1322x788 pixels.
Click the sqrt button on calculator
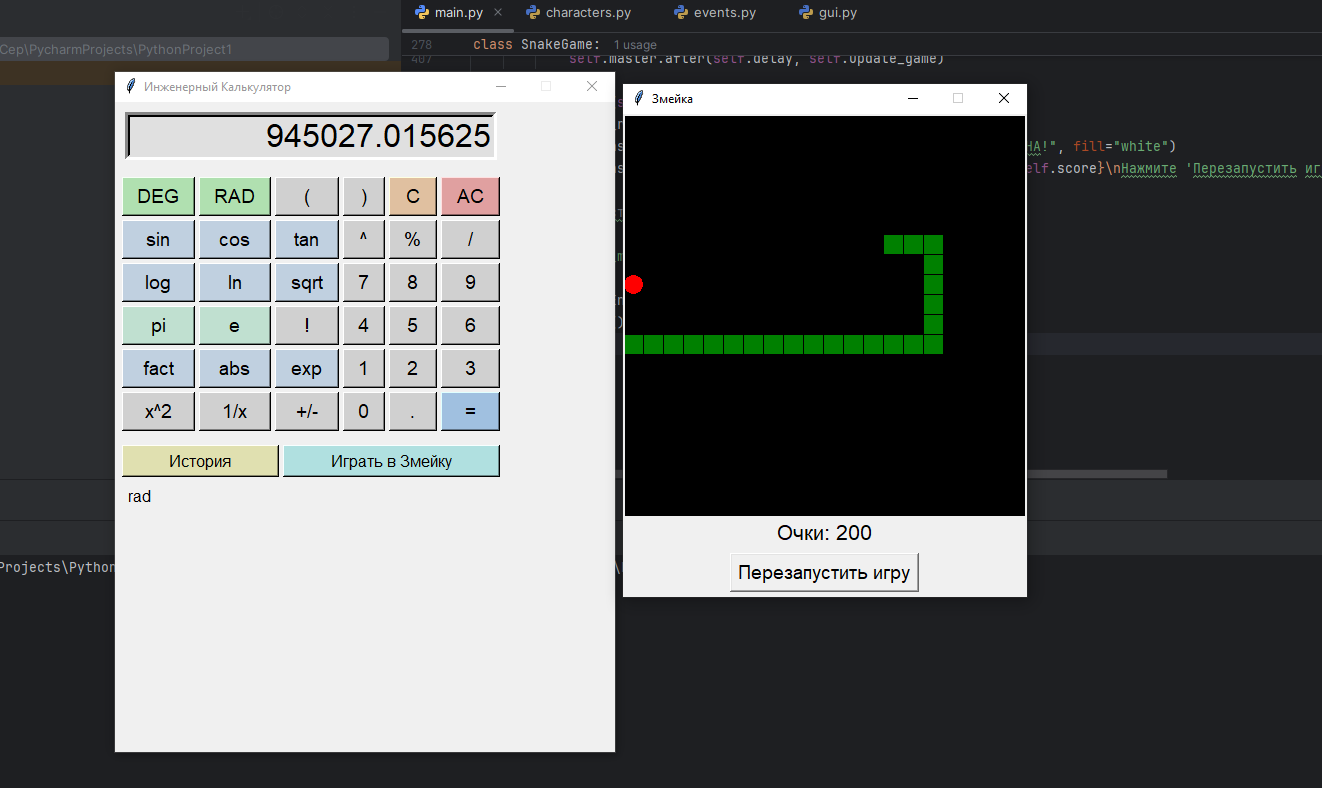pos(306,282)
